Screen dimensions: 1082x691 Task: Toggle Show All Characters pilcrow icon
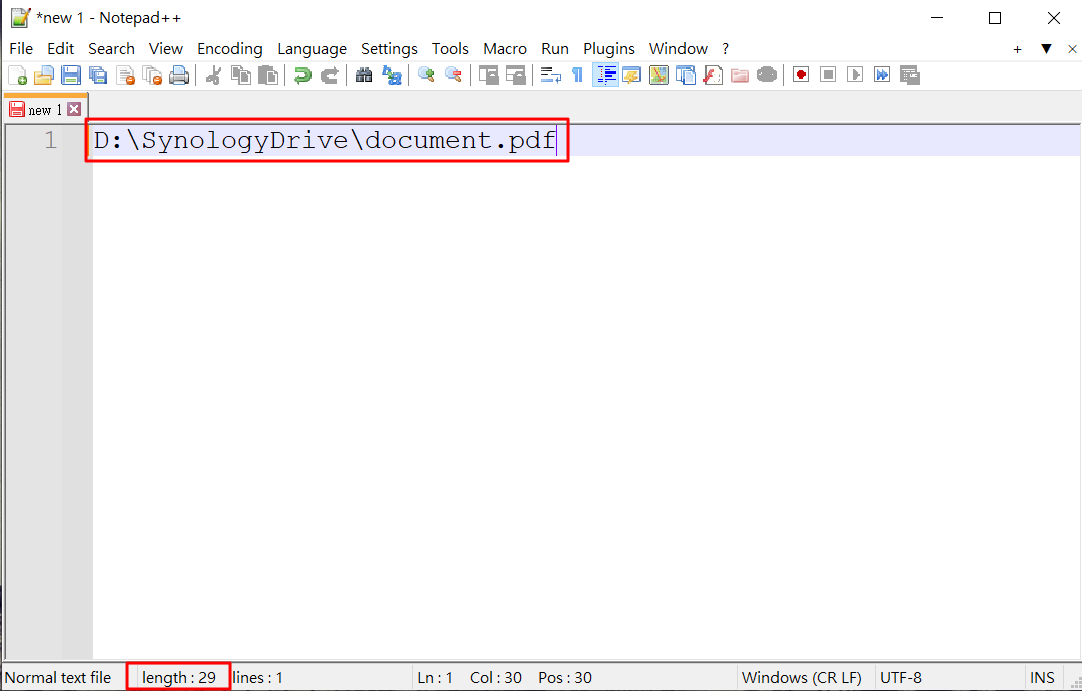pyautogui.click(x=578, y=75)
